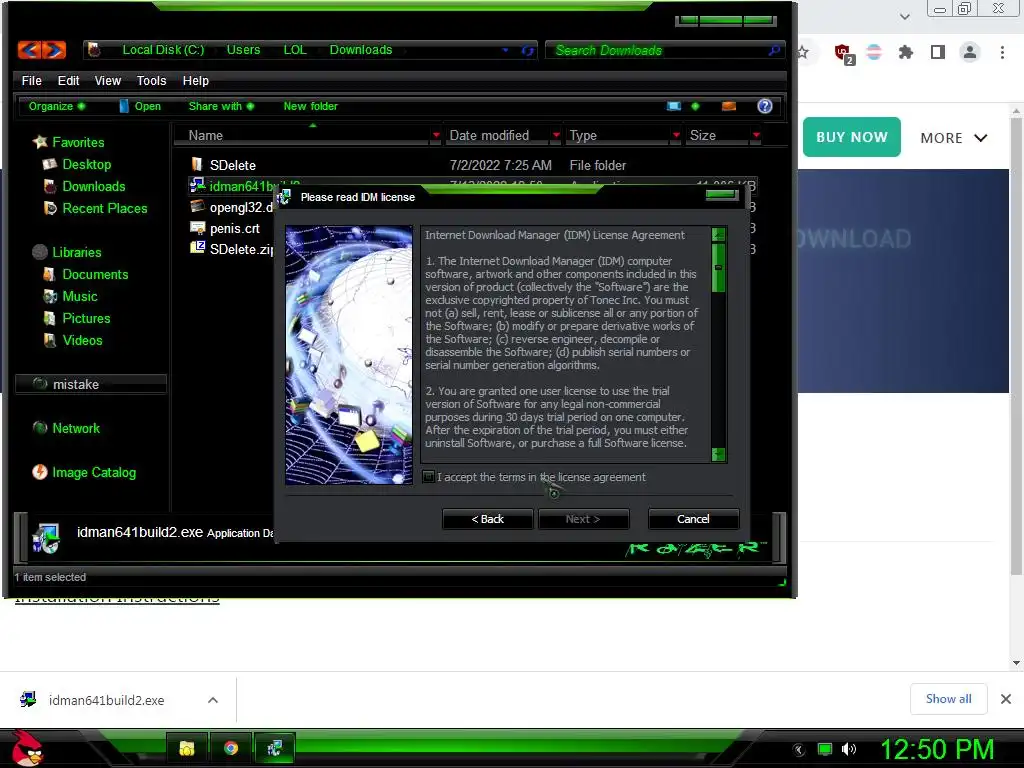Click Show all downloads

pos(948,699)
